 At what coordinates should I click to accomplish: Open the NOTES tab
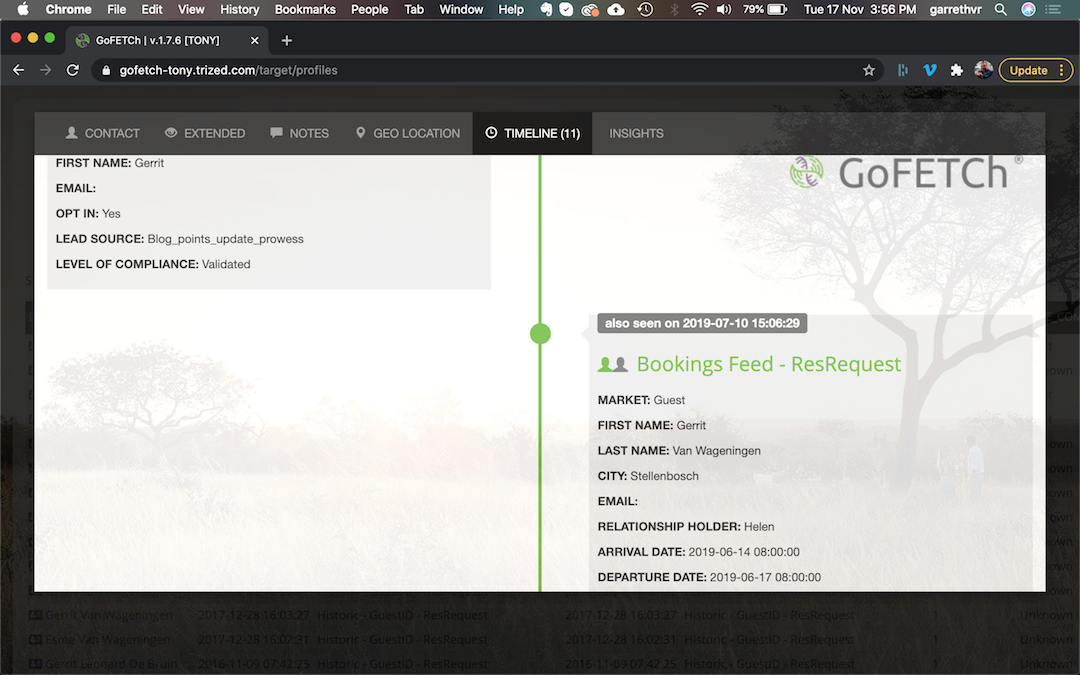(300, 133)
